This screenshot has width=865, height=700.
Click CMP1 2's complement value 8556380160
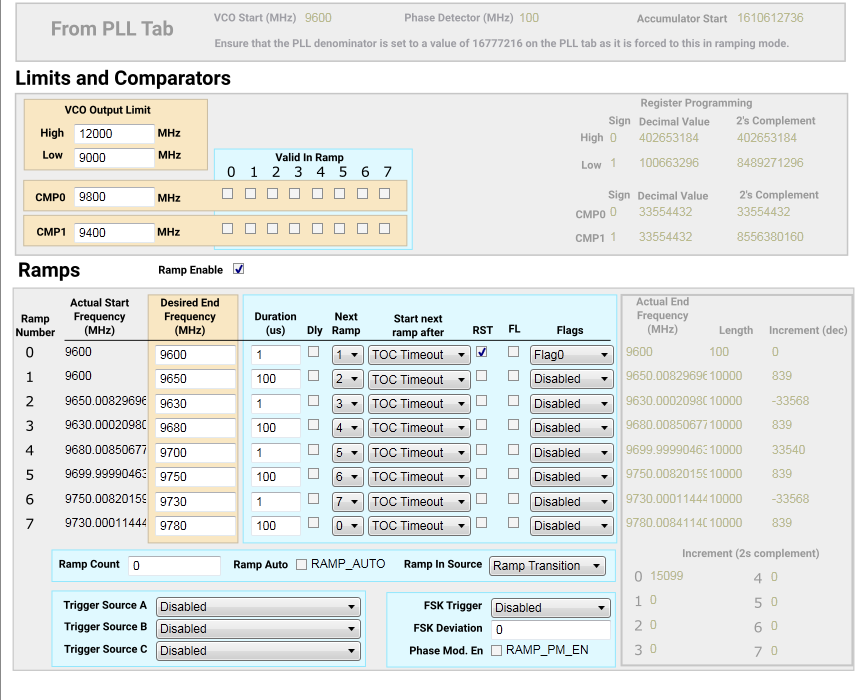click(770, 237)
